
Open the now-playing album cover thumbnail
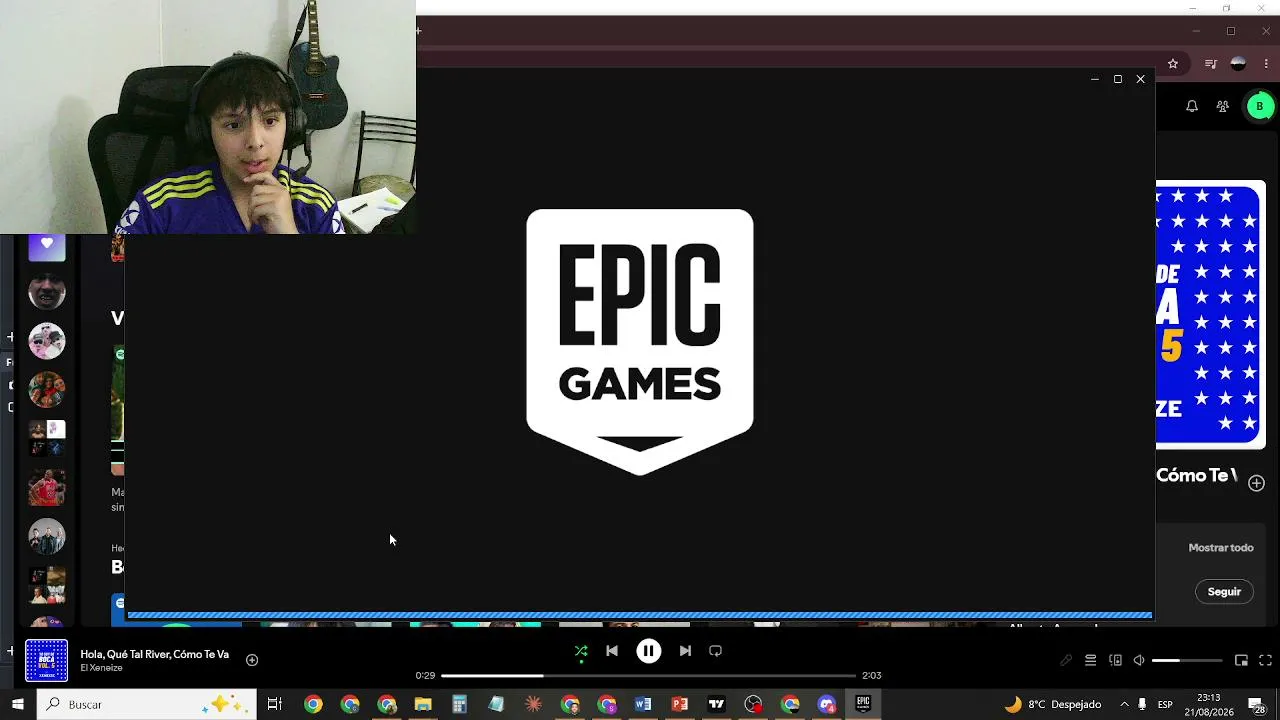point(46,660)
